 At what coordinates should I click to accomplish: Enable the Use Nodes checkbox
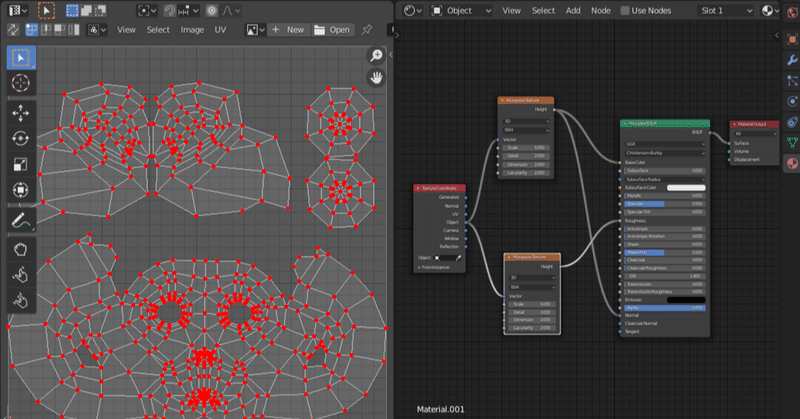625,10
